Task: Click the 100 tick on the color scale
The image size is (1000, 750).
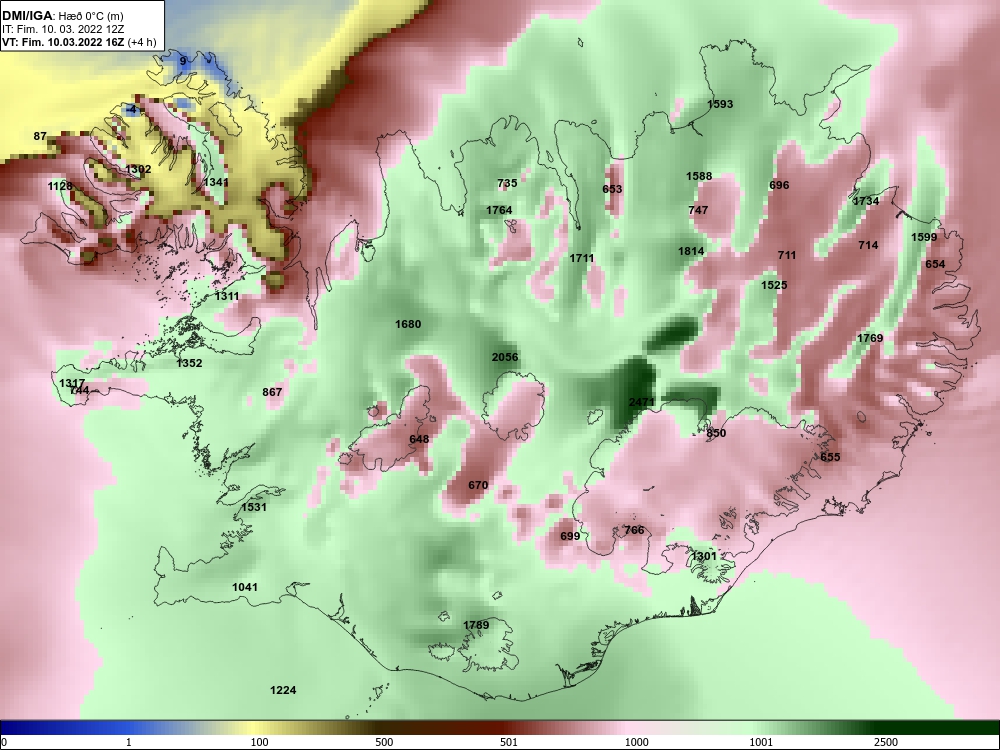Action: pyautogui.click(x=259, y=742)
